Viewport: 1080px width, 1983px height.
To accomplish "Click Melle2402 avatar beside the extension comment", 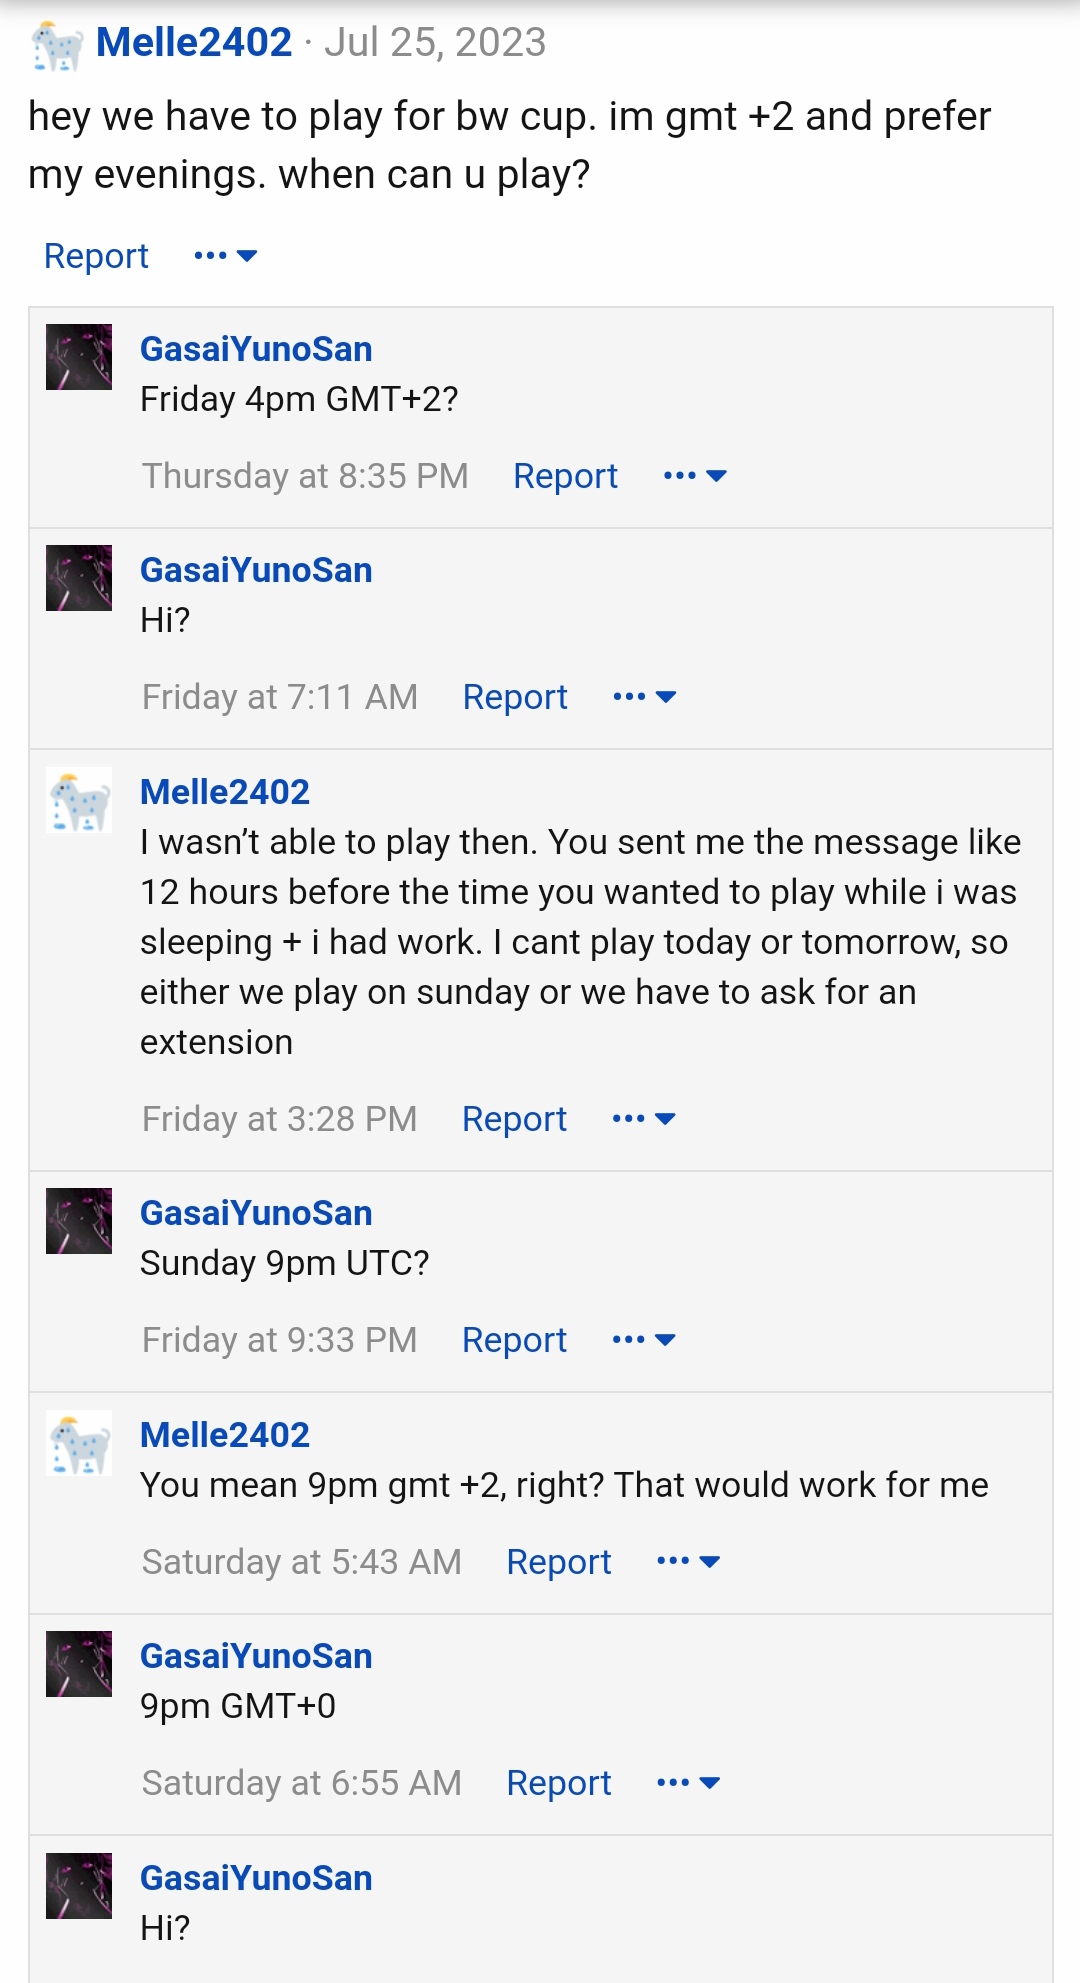I will tap(79, 800).
